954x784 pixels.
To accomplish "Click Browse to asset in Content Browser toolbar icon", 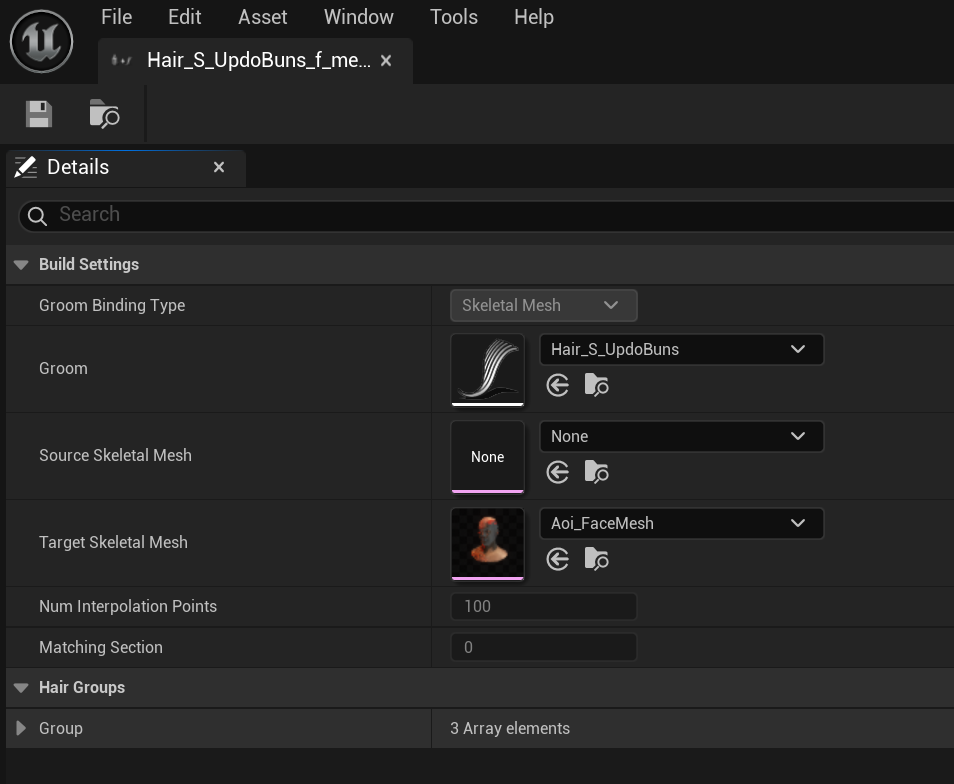I will (x=104, y=114).
